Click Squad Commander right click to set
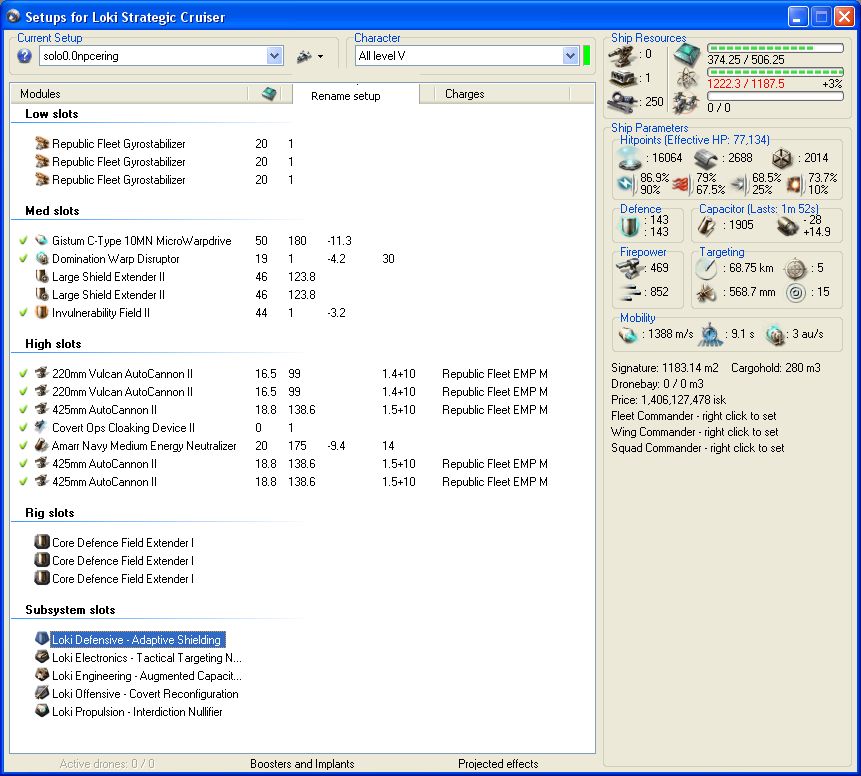This screenshot has width=861, height=776. pos(697,448)
